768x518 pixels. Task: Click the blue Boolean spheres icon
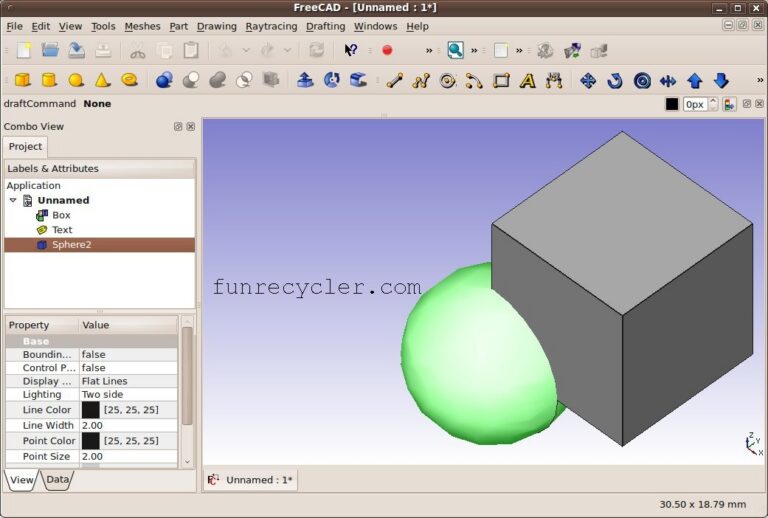164,80
